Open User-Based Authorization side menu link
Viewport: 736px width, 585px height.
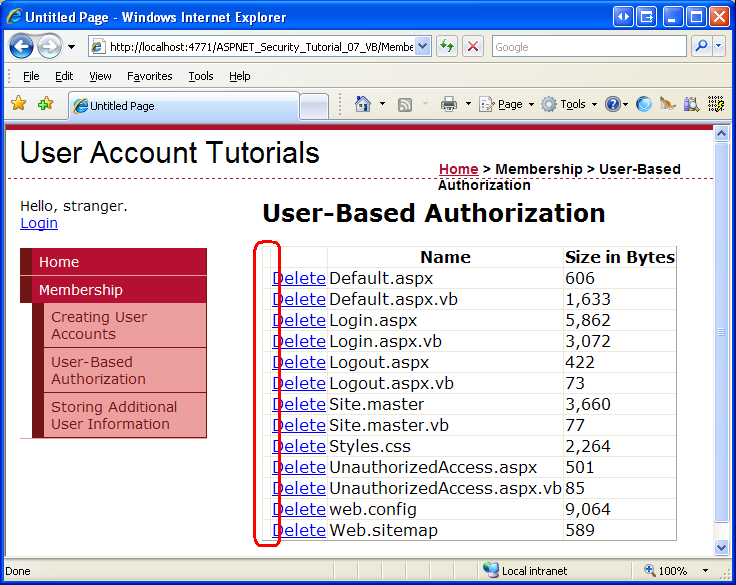point(125,370)
